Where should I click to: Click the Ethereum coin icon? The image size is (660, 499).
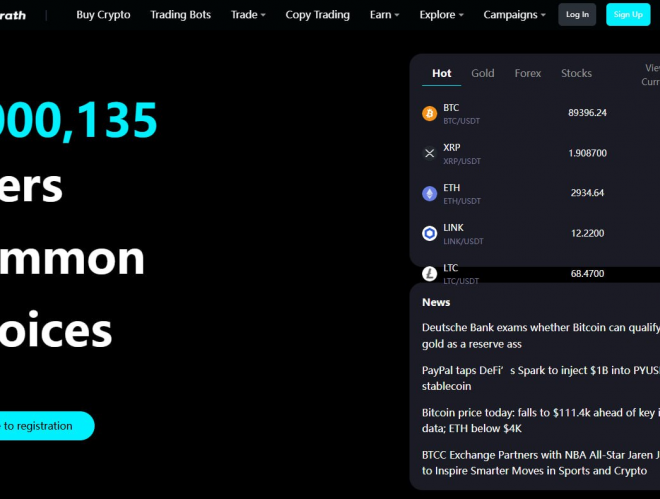pyautogui.click(x=429, y=194)
